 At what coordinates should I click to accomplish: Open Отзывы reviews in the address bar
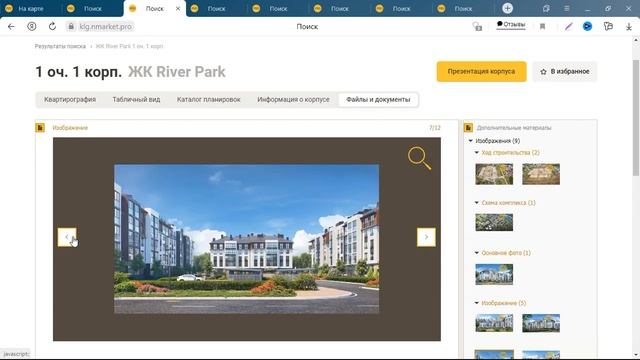pyautogui.click(x=511, y=24)
